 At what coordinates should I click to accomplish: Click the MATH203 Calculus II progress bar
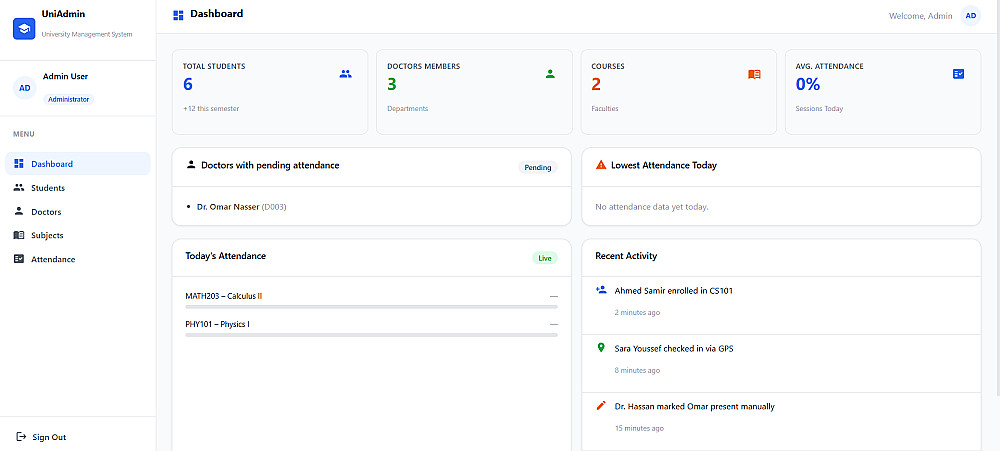371,307
